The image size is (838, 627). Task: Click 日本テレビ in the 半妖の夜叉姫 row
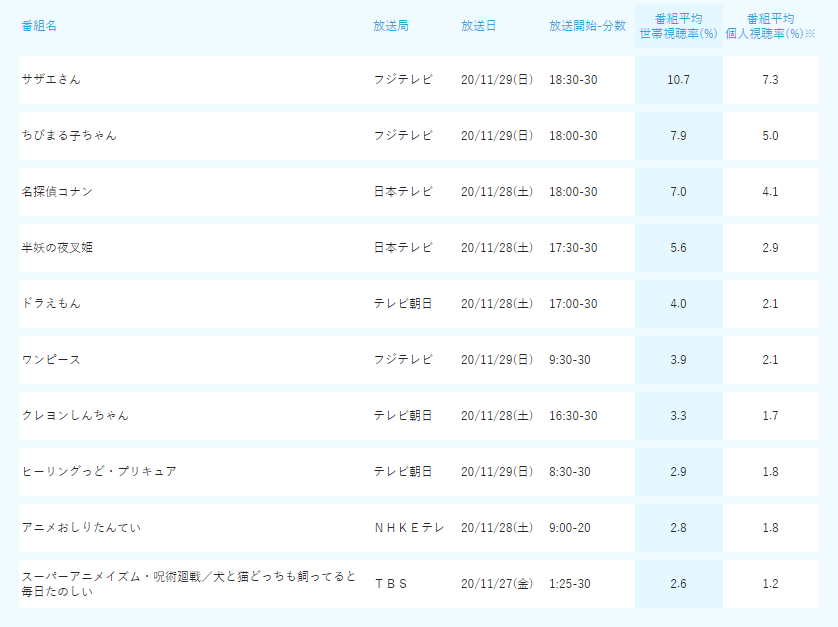pos(403,247)
